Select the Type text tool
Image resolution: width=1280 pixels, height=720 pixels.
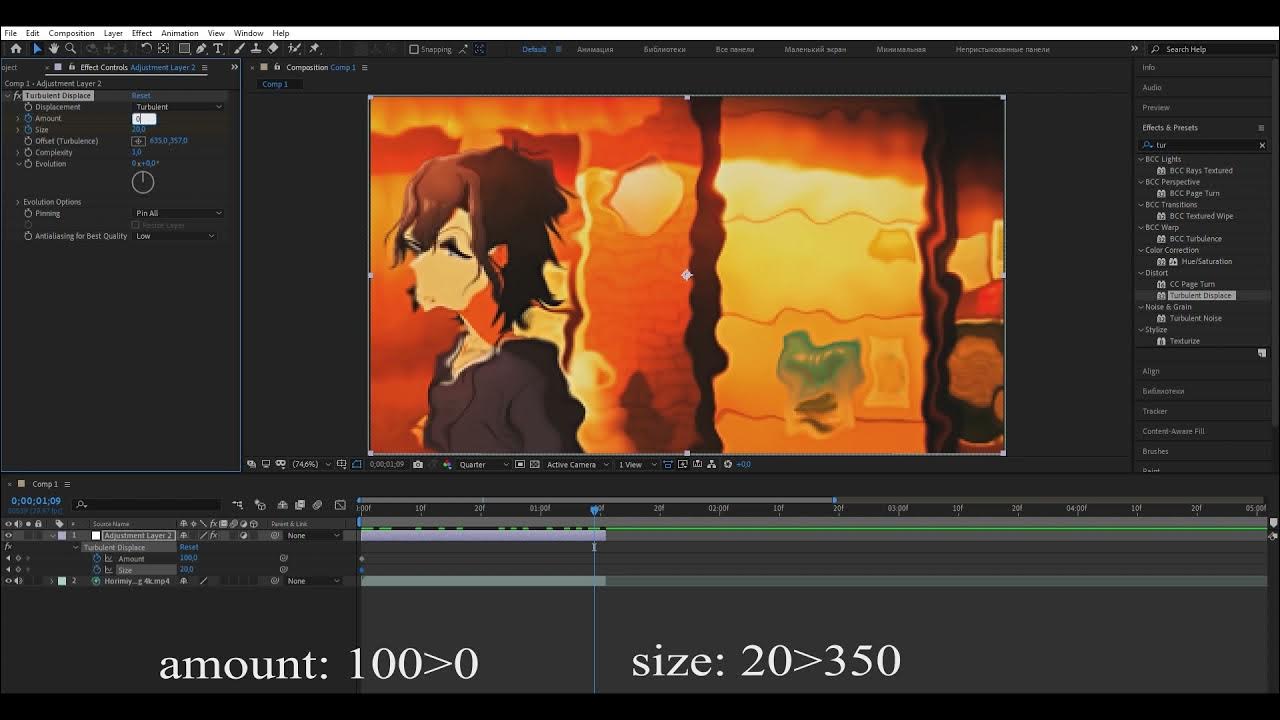coord(218,48)
